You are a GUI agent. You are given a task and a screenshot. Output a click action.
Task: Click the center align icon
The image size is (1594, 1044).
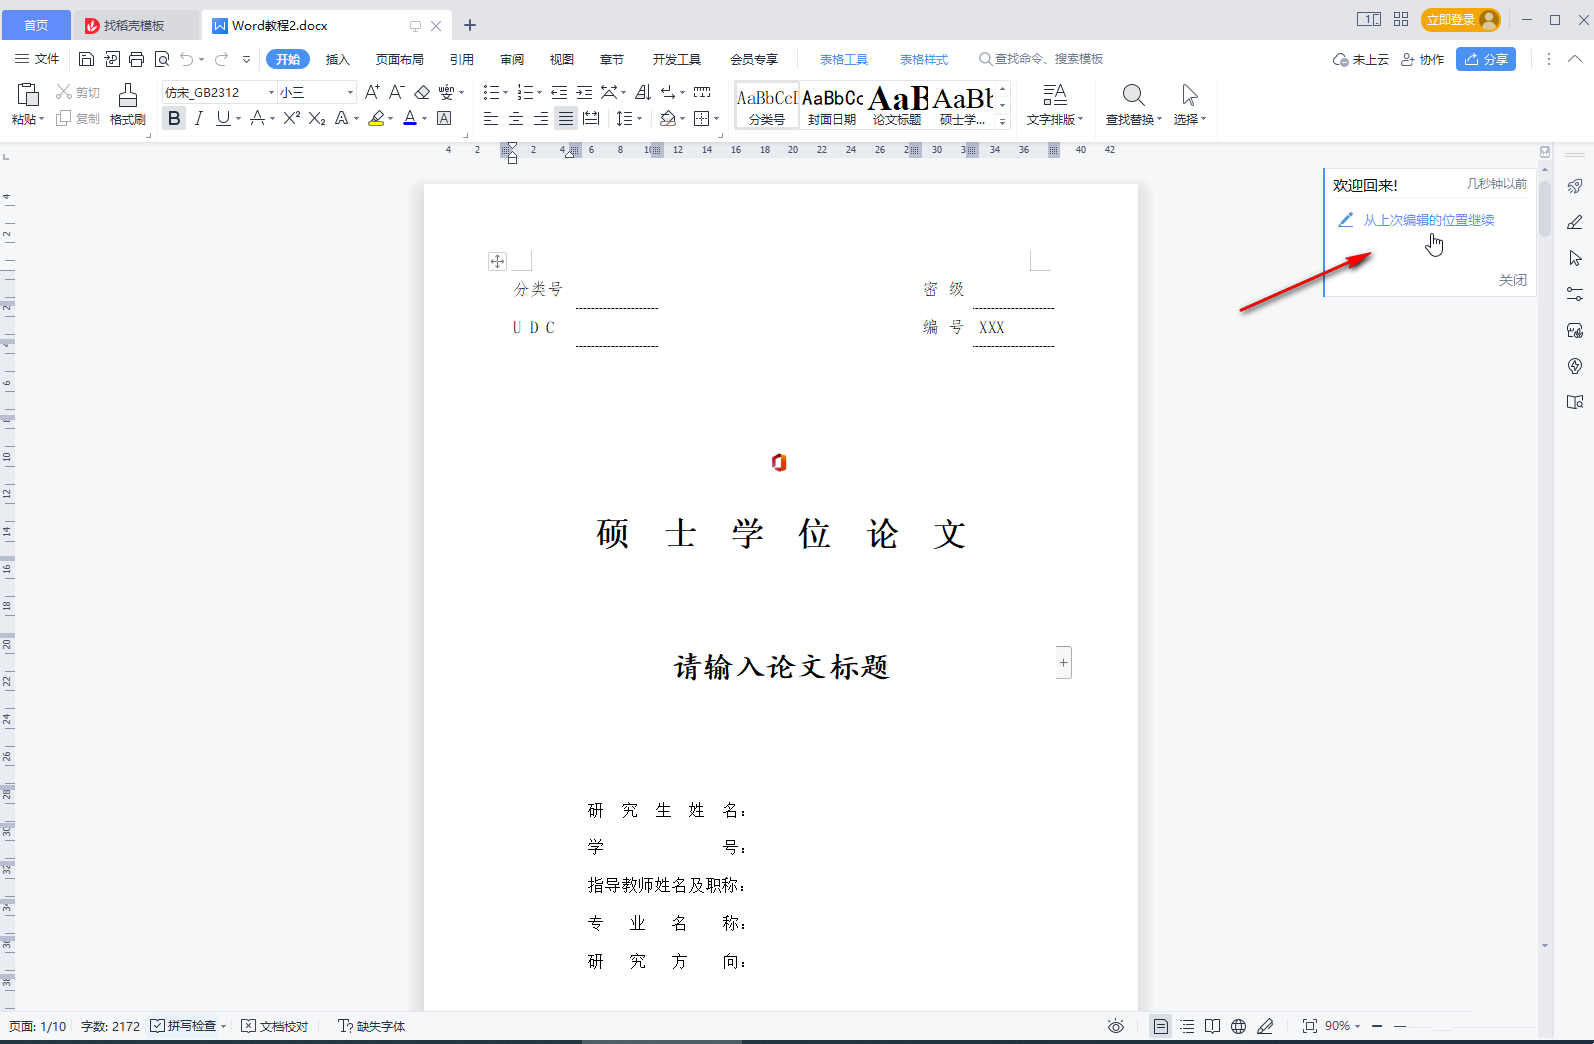(x=516, y=119)
